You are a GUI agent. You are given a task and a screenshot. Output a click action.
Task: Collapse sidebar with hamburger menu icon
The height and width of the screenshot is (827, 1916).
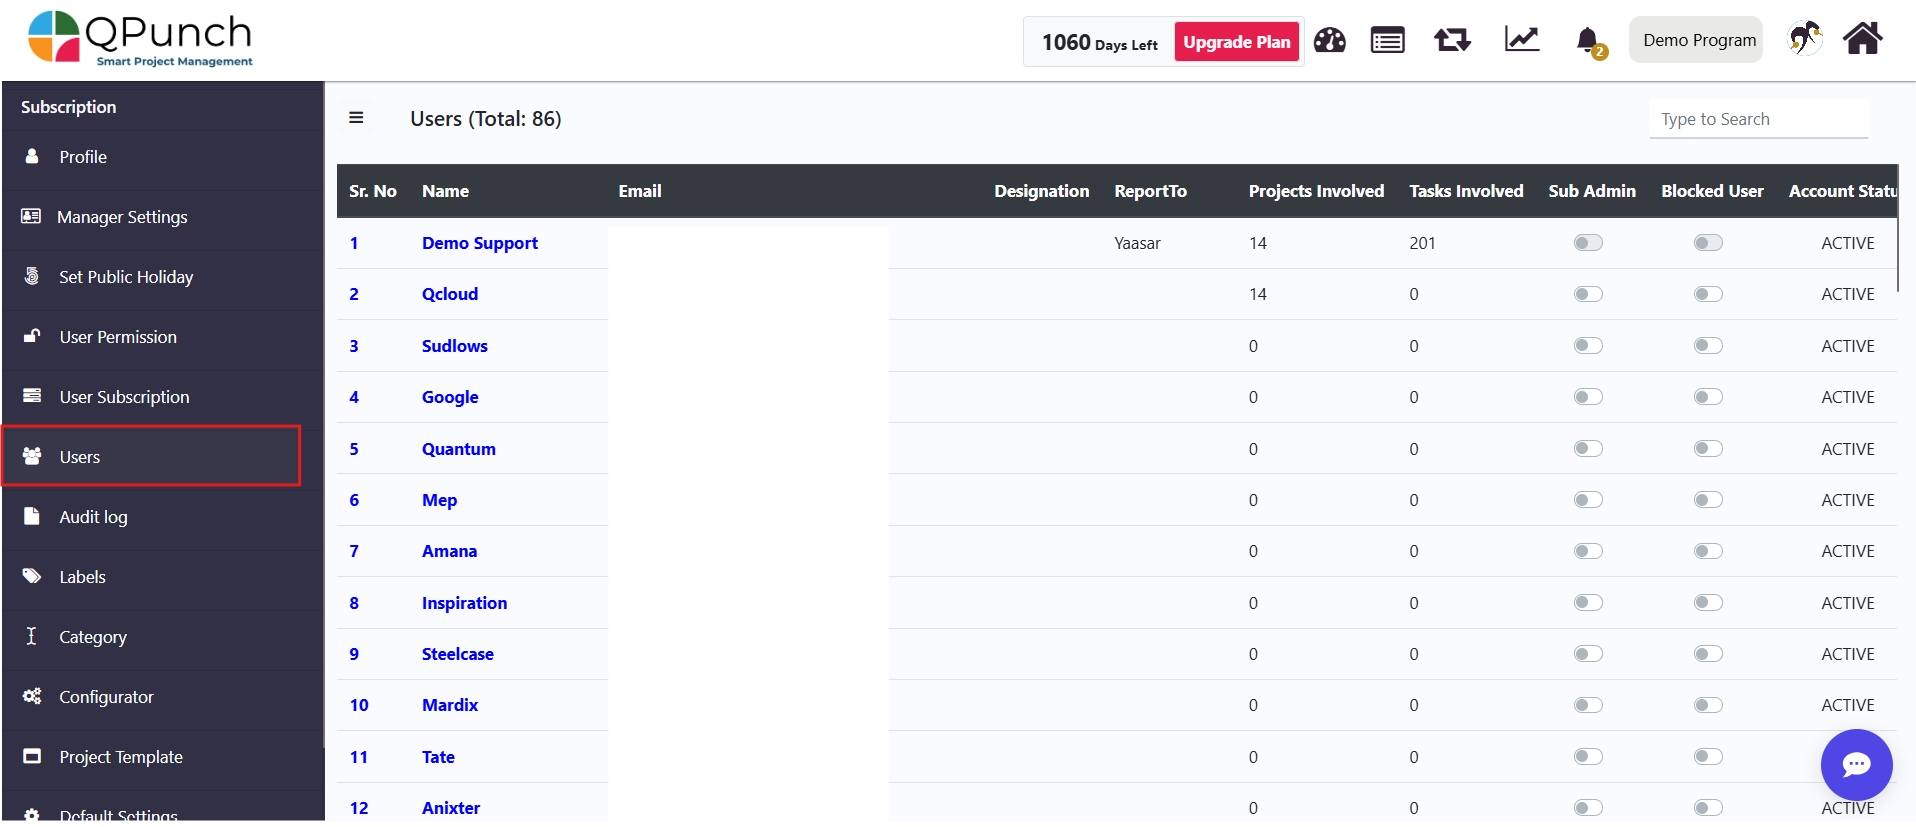pos(356,118)
